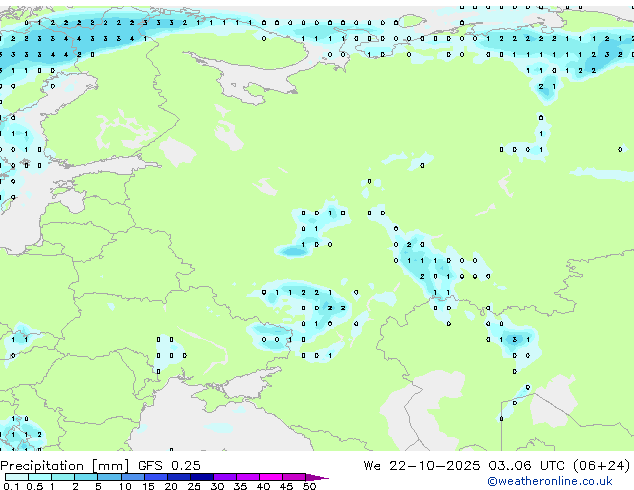The image size is (634, 490).
Task: Click the '25' legend scale label
Action: click(194, 486)
